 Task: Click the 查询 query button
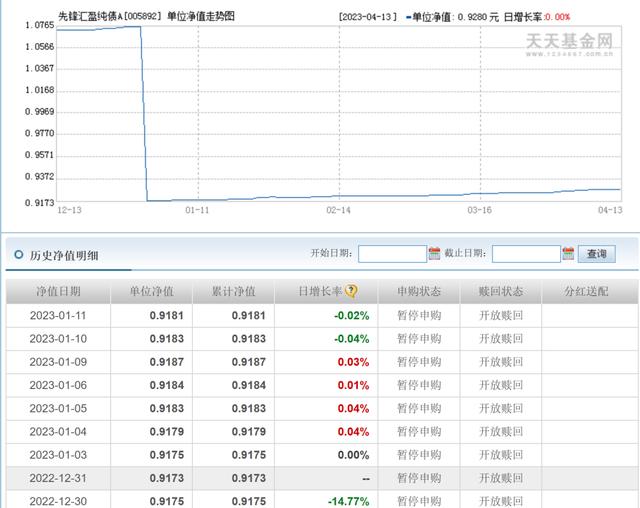point(596,254)
